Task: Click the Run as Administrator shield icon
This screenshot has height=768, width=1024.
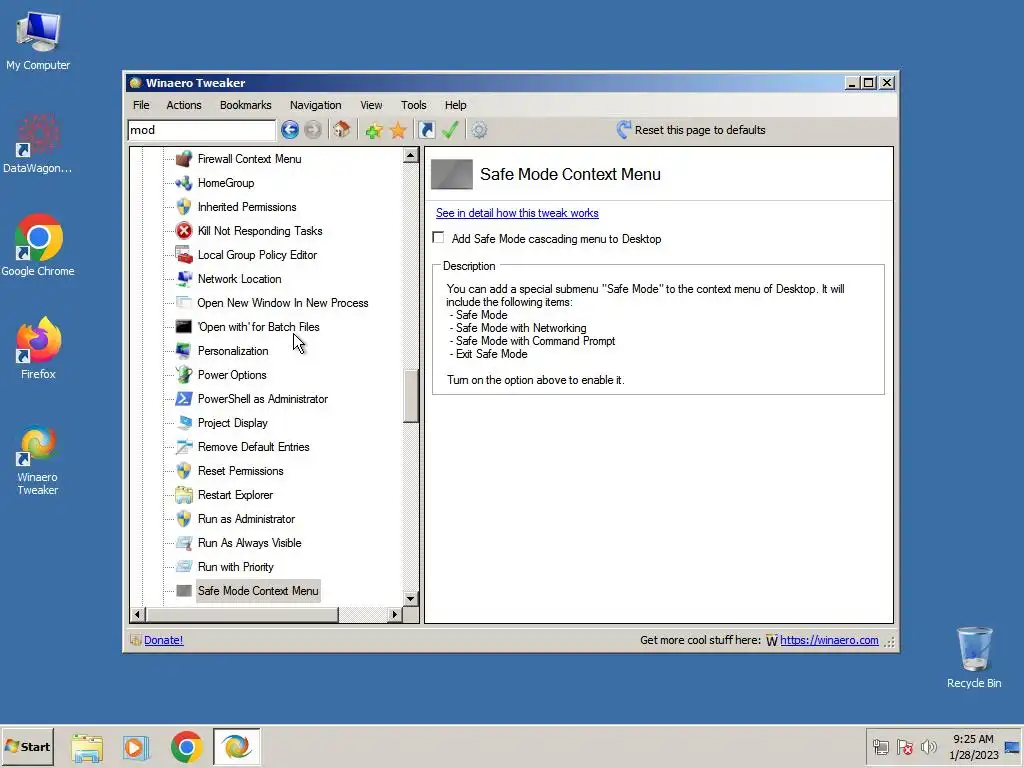Action: coord(184,519)
